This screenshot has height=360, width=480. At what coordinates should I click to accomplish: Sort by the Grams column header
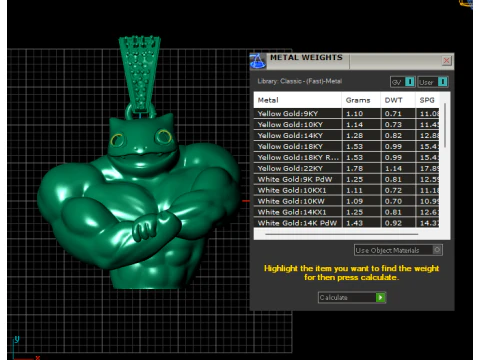(361, 100)
